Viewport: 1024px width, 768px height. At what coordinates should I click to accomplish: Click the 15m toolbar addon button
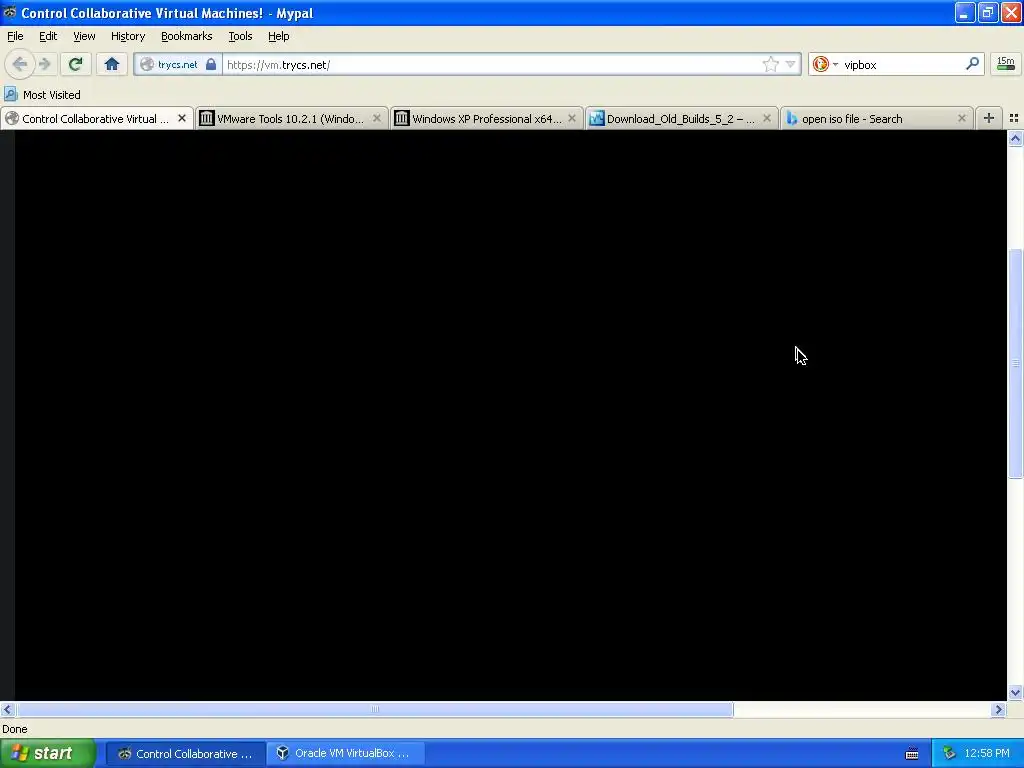(x=1006, y=64)
